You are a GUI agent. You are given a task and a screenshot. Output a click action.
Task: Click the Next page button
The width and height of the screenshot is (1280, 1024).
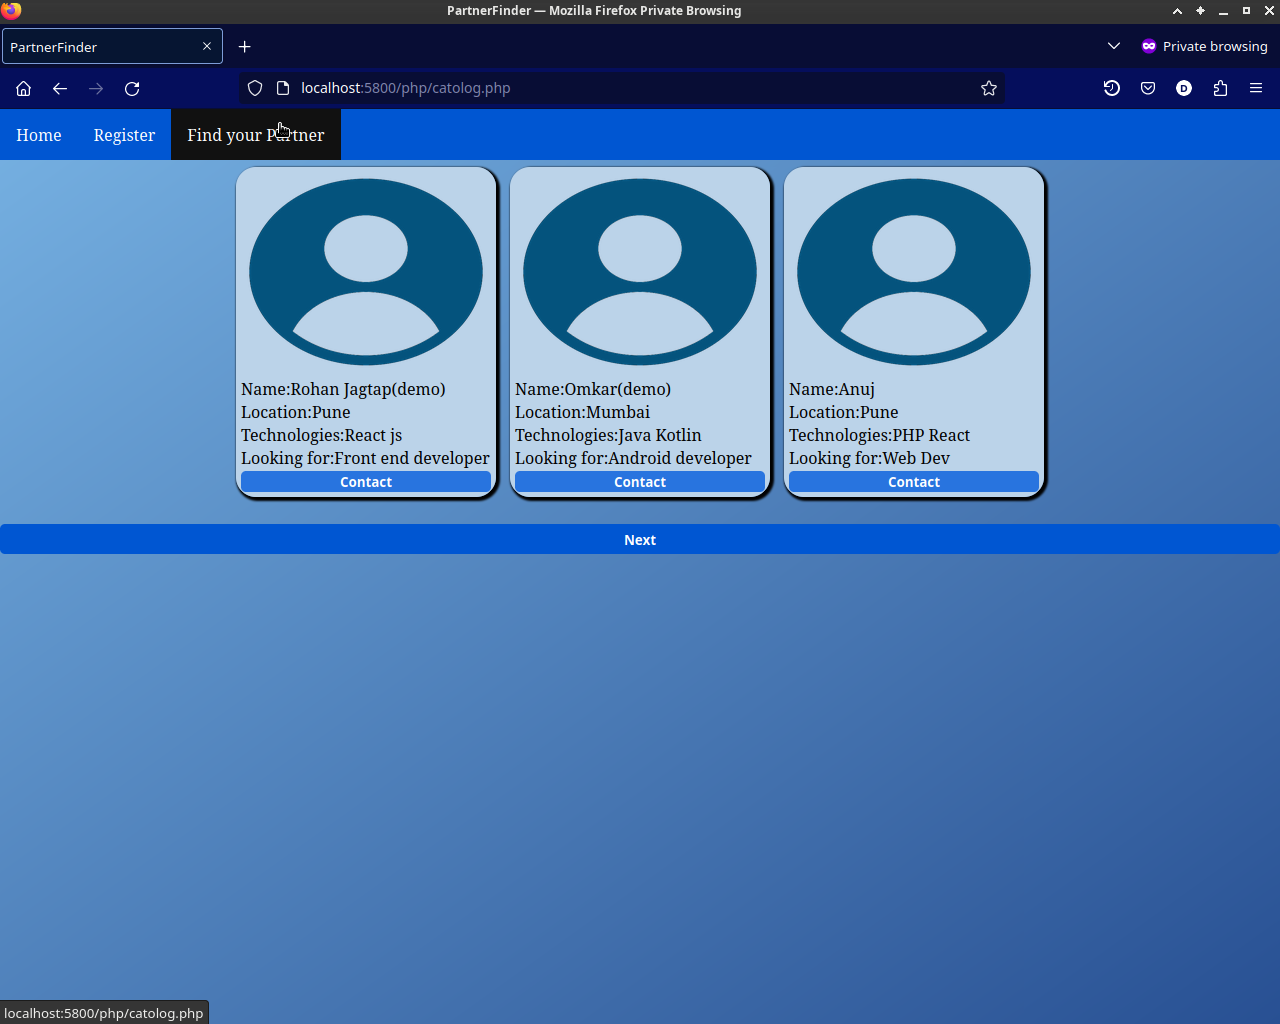640,539
